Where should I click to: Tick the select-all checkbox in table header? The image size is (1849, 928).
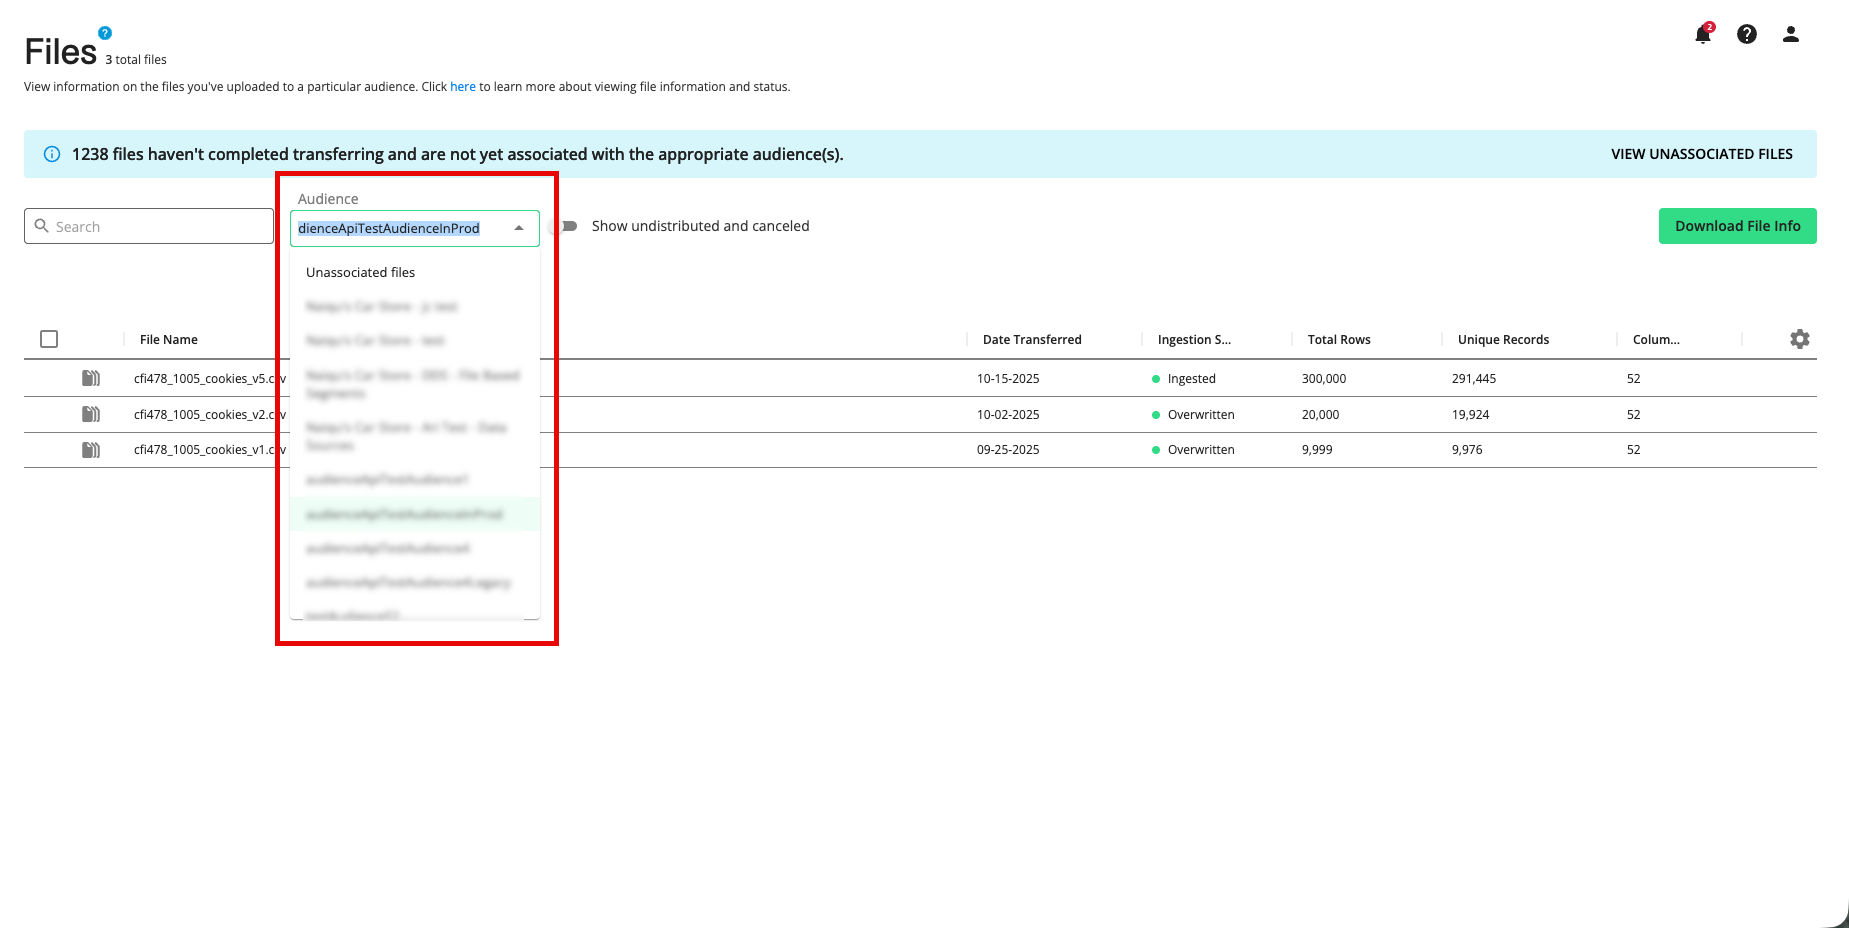pyautogui.click(x=49, y=339)
